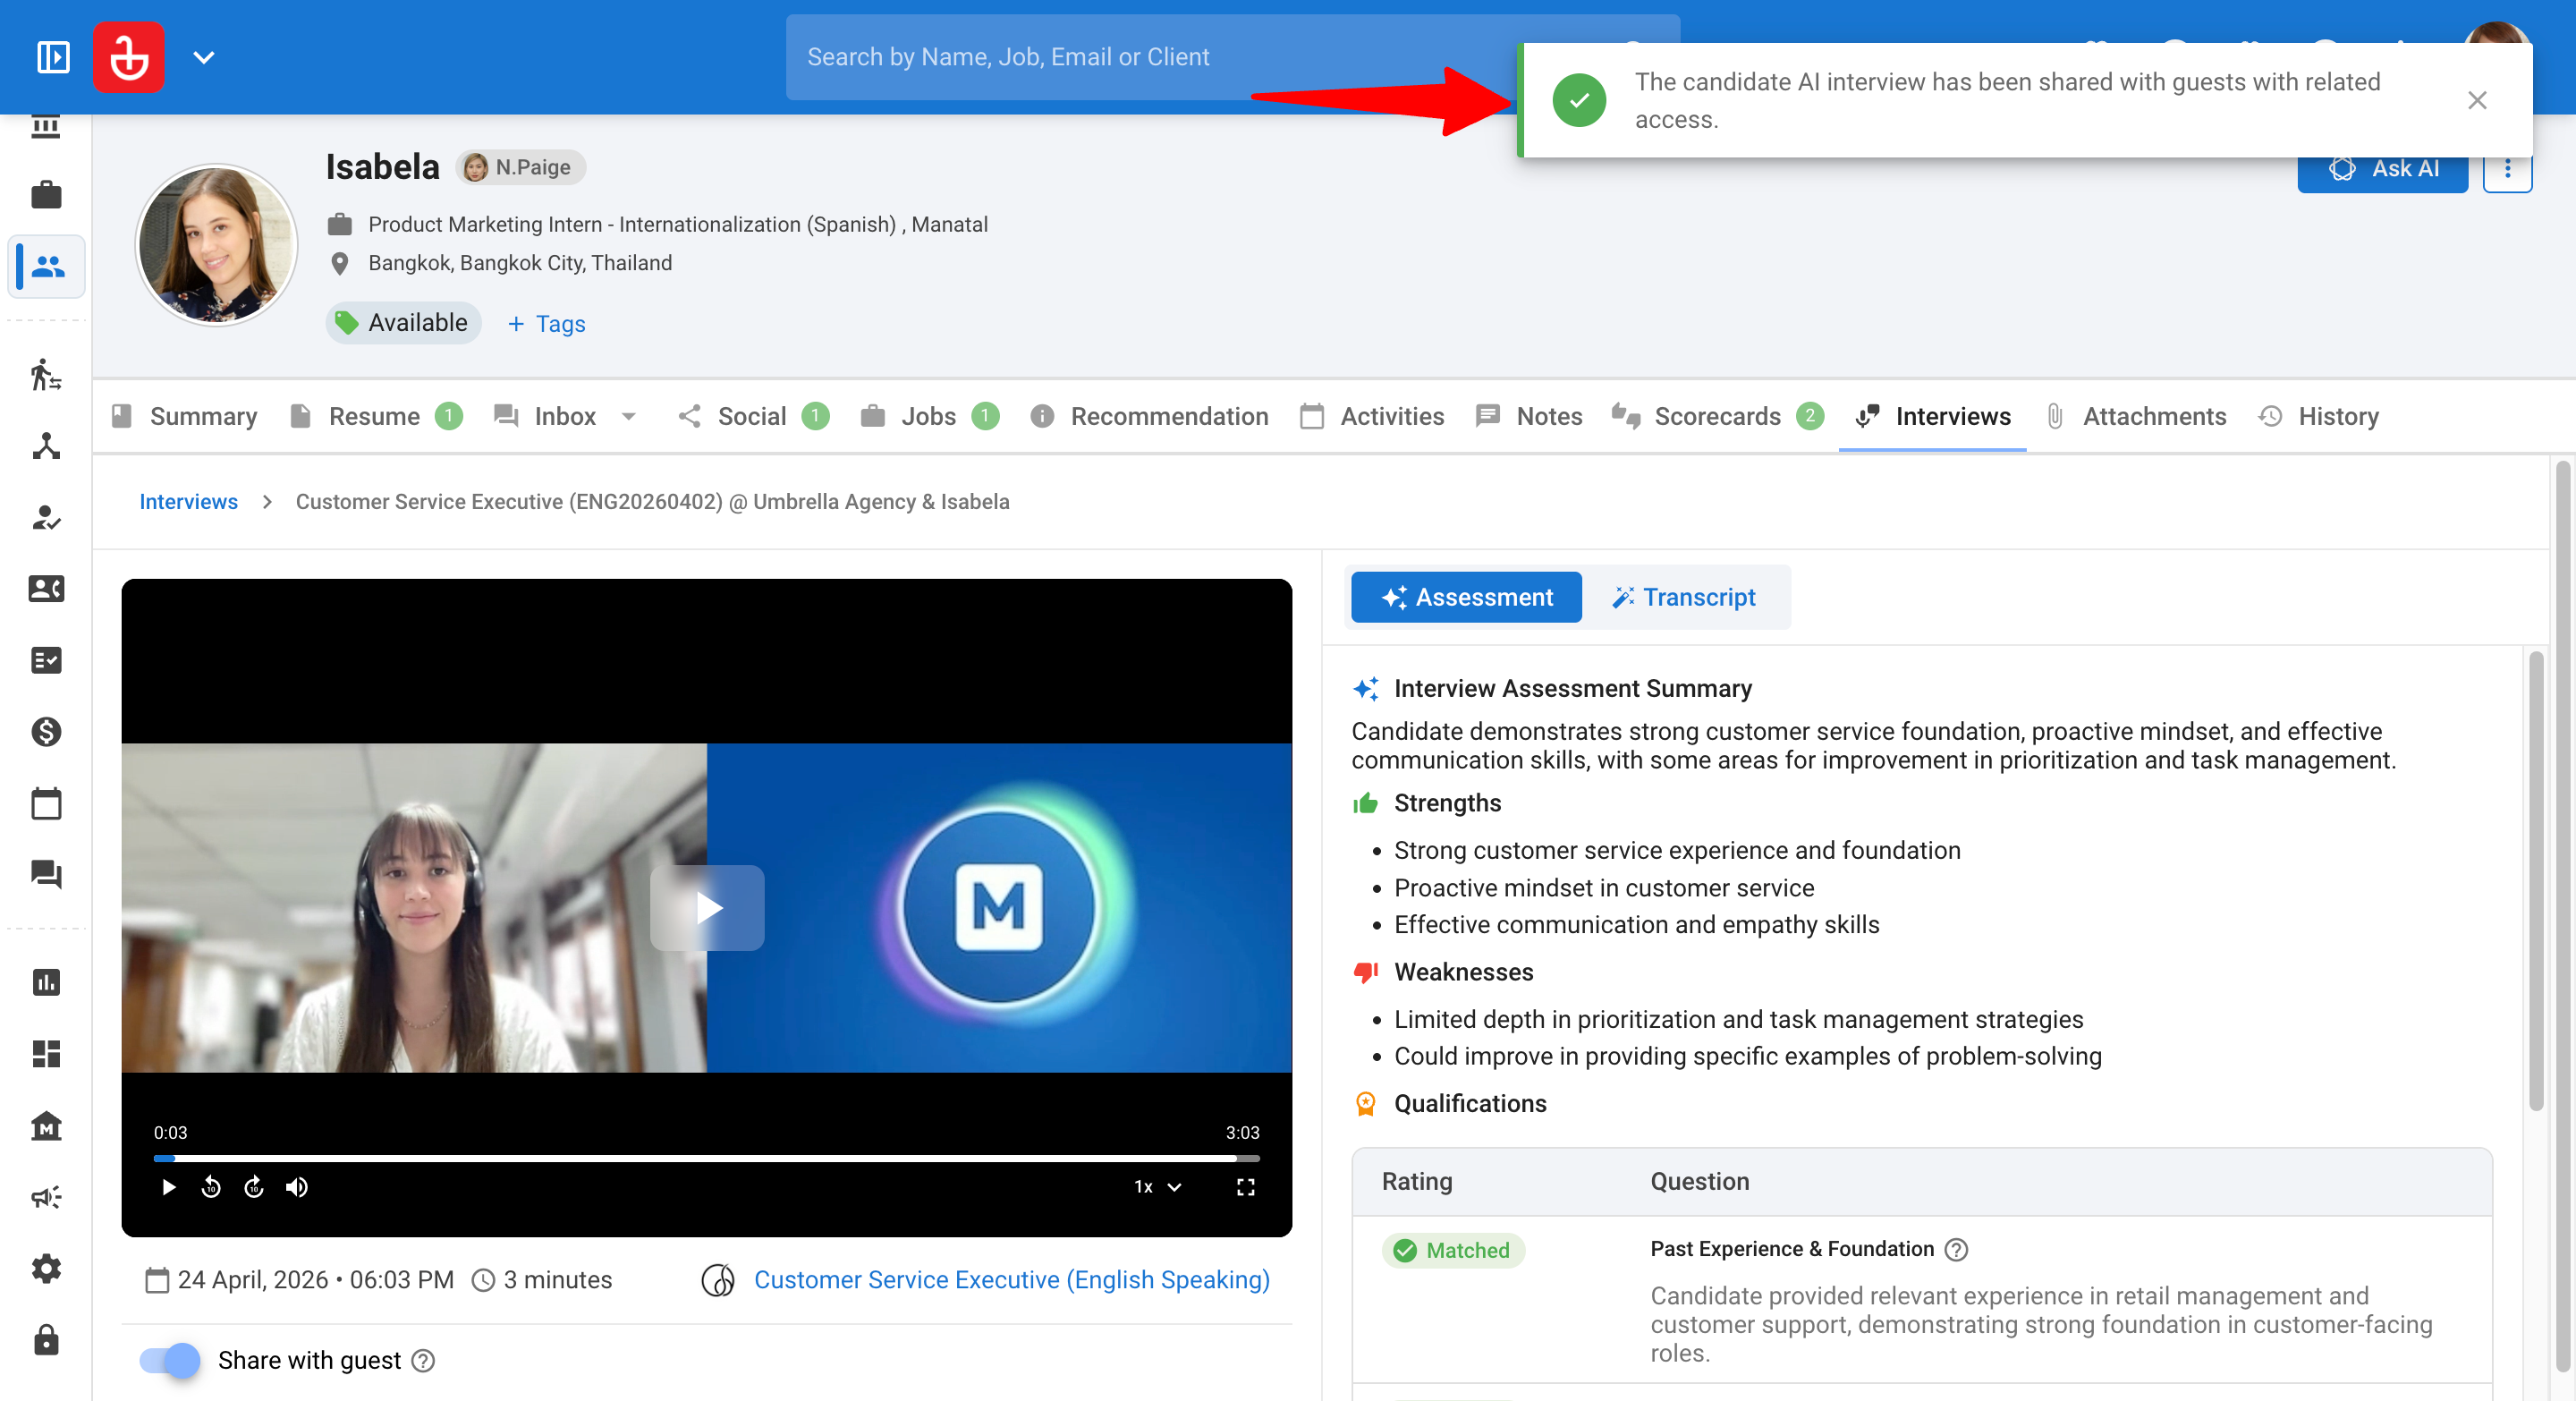Open the bar chart reports sidebar icon
Viewport: 2576px width, 1401px height.
[x=46, y=982]
